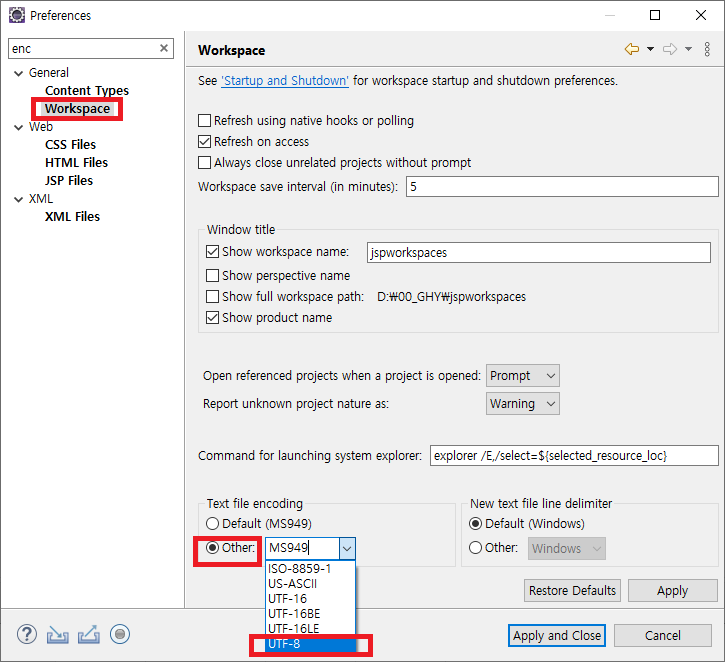This screenshot has height=662, width=725.
Task: Clear the enc filter text
Action: (x=164, y=48)
